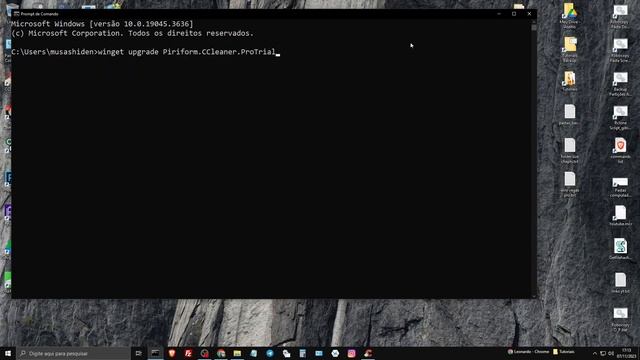Click the command prompt vertical scrollbar
The image size is (640, 360).
[534, 159]
